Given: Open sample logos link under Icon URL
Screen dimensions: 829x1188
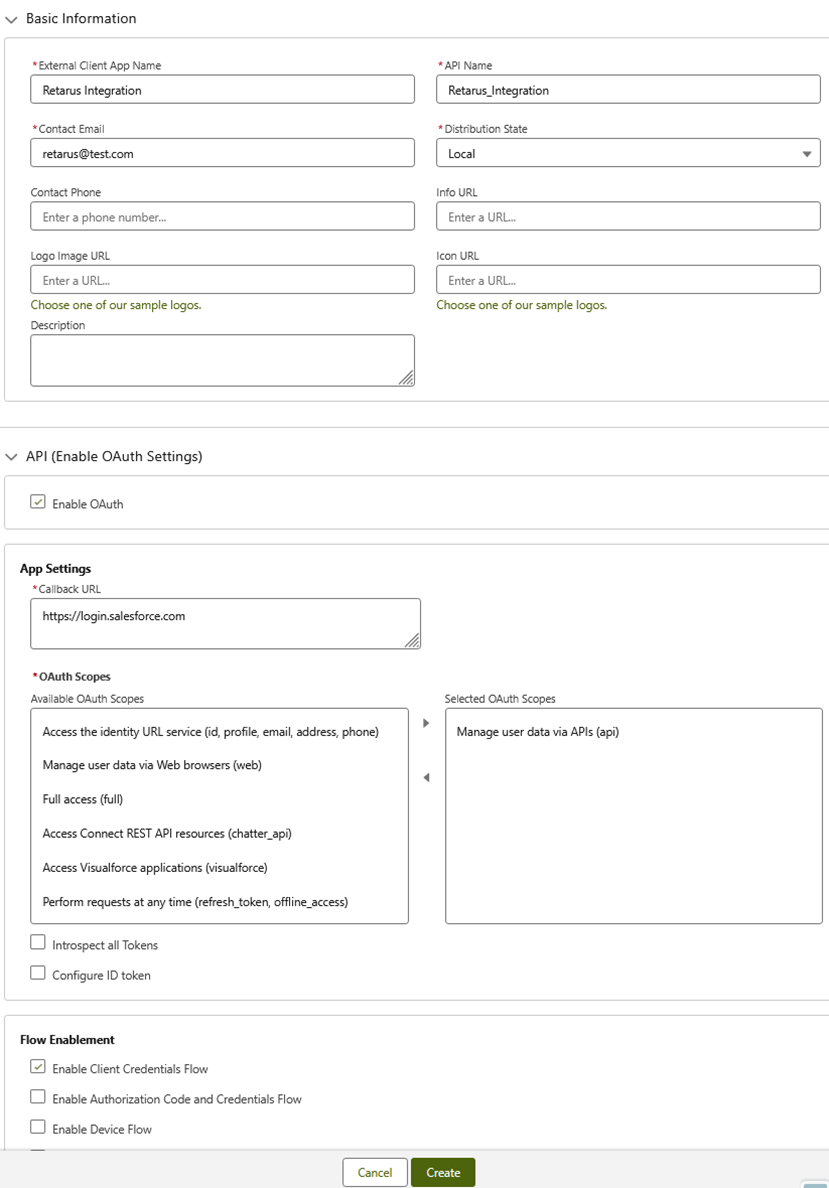Looking at the screenshot, I should (521, 305).
